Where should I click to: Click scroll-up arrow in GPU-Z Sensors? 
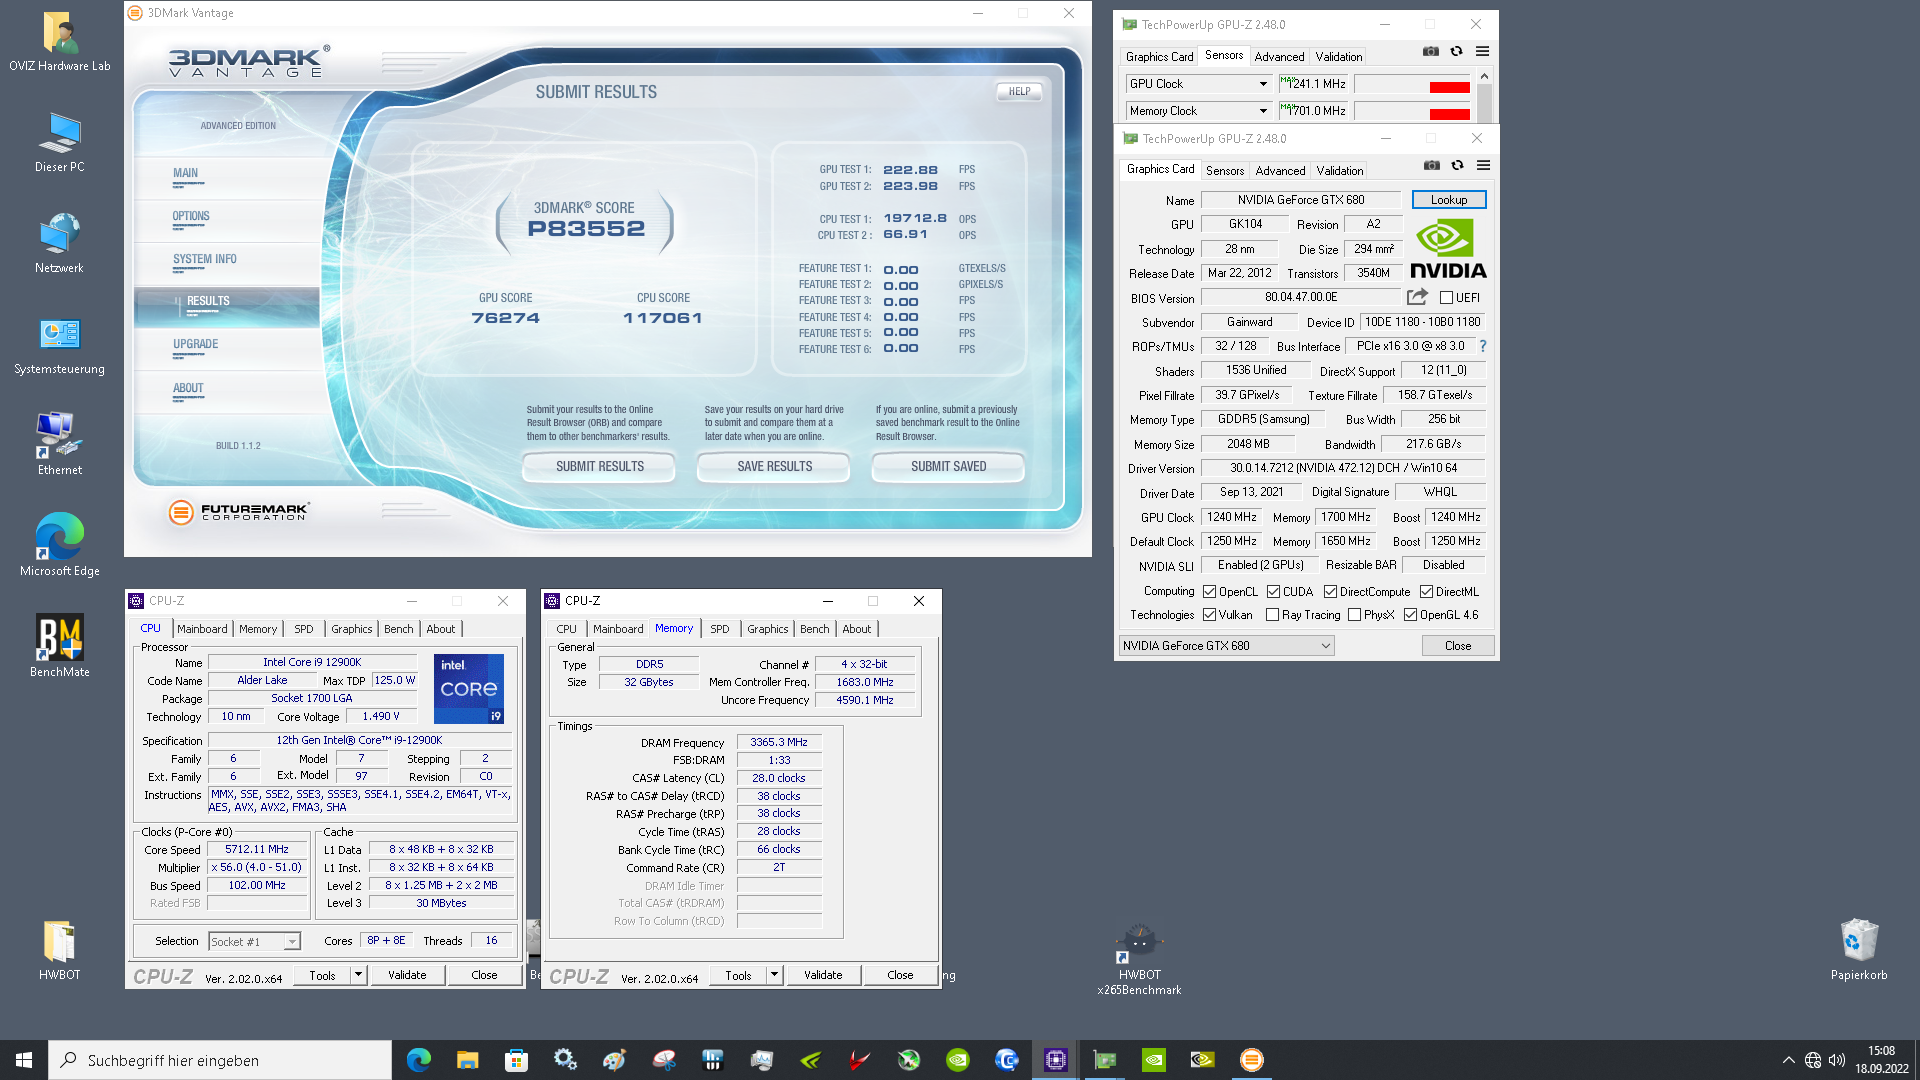(x=1484, y=76)
